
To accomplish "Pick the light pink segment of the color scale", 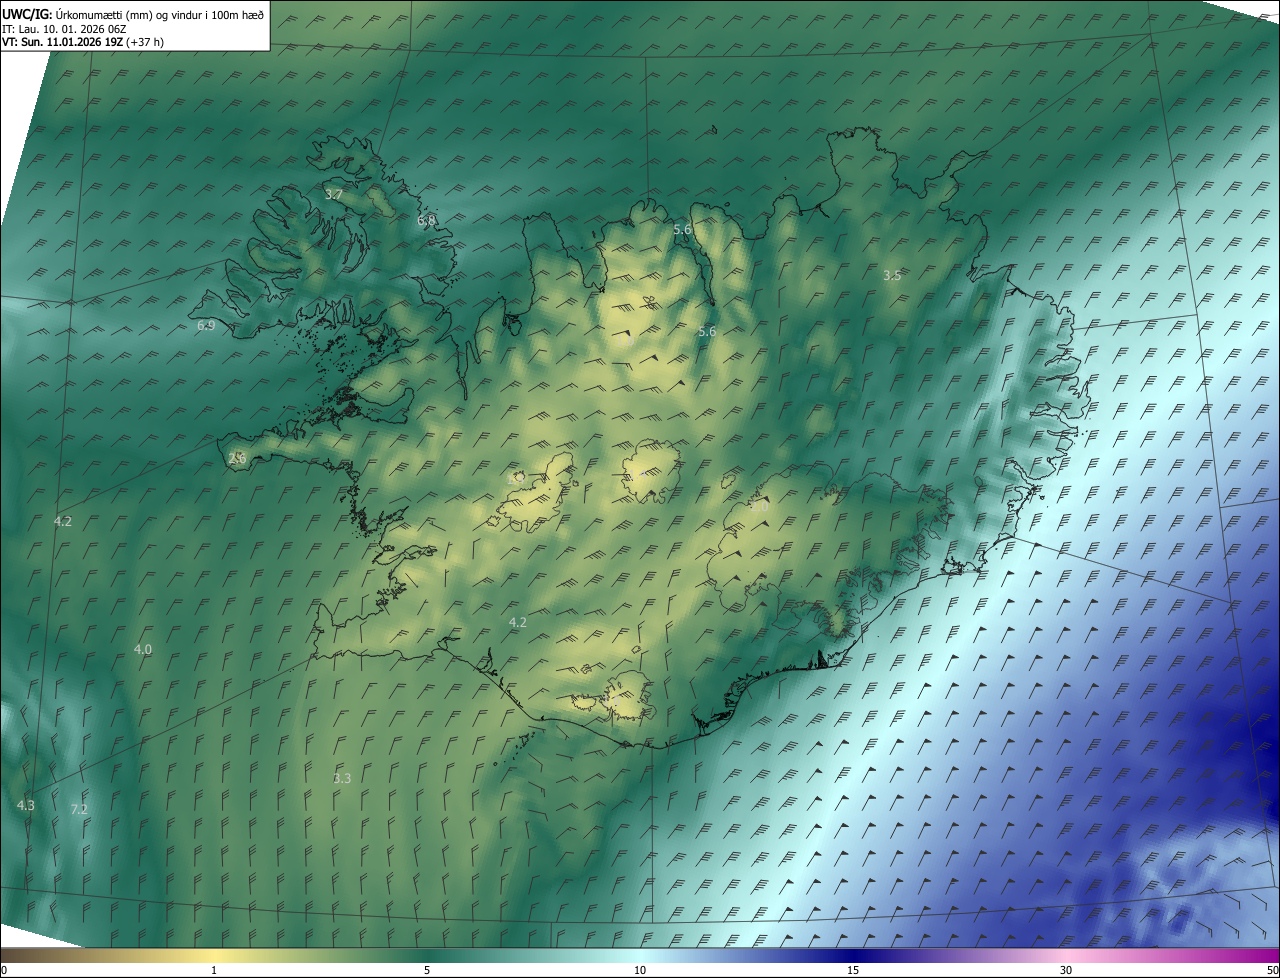I will coord(1066,955).
